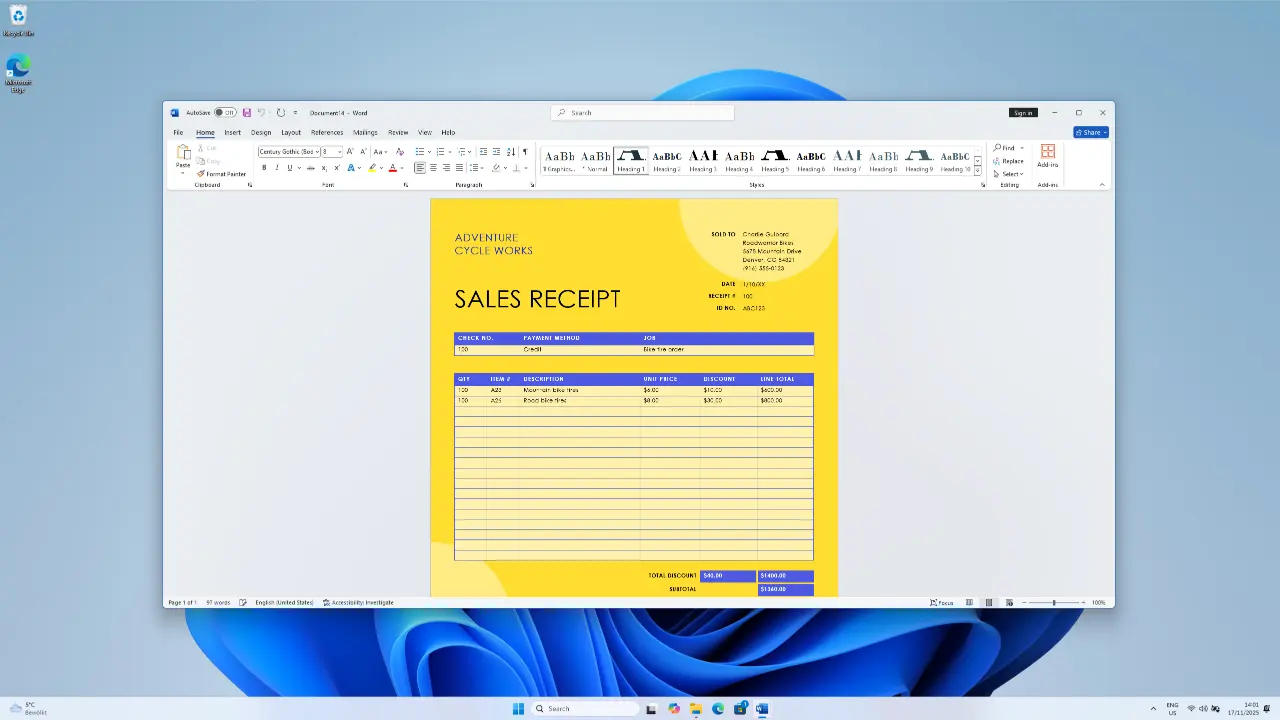The height and width of the screenshot is (720, 1280).
Task: Switch to the Review tab
Action: [398, 132]
